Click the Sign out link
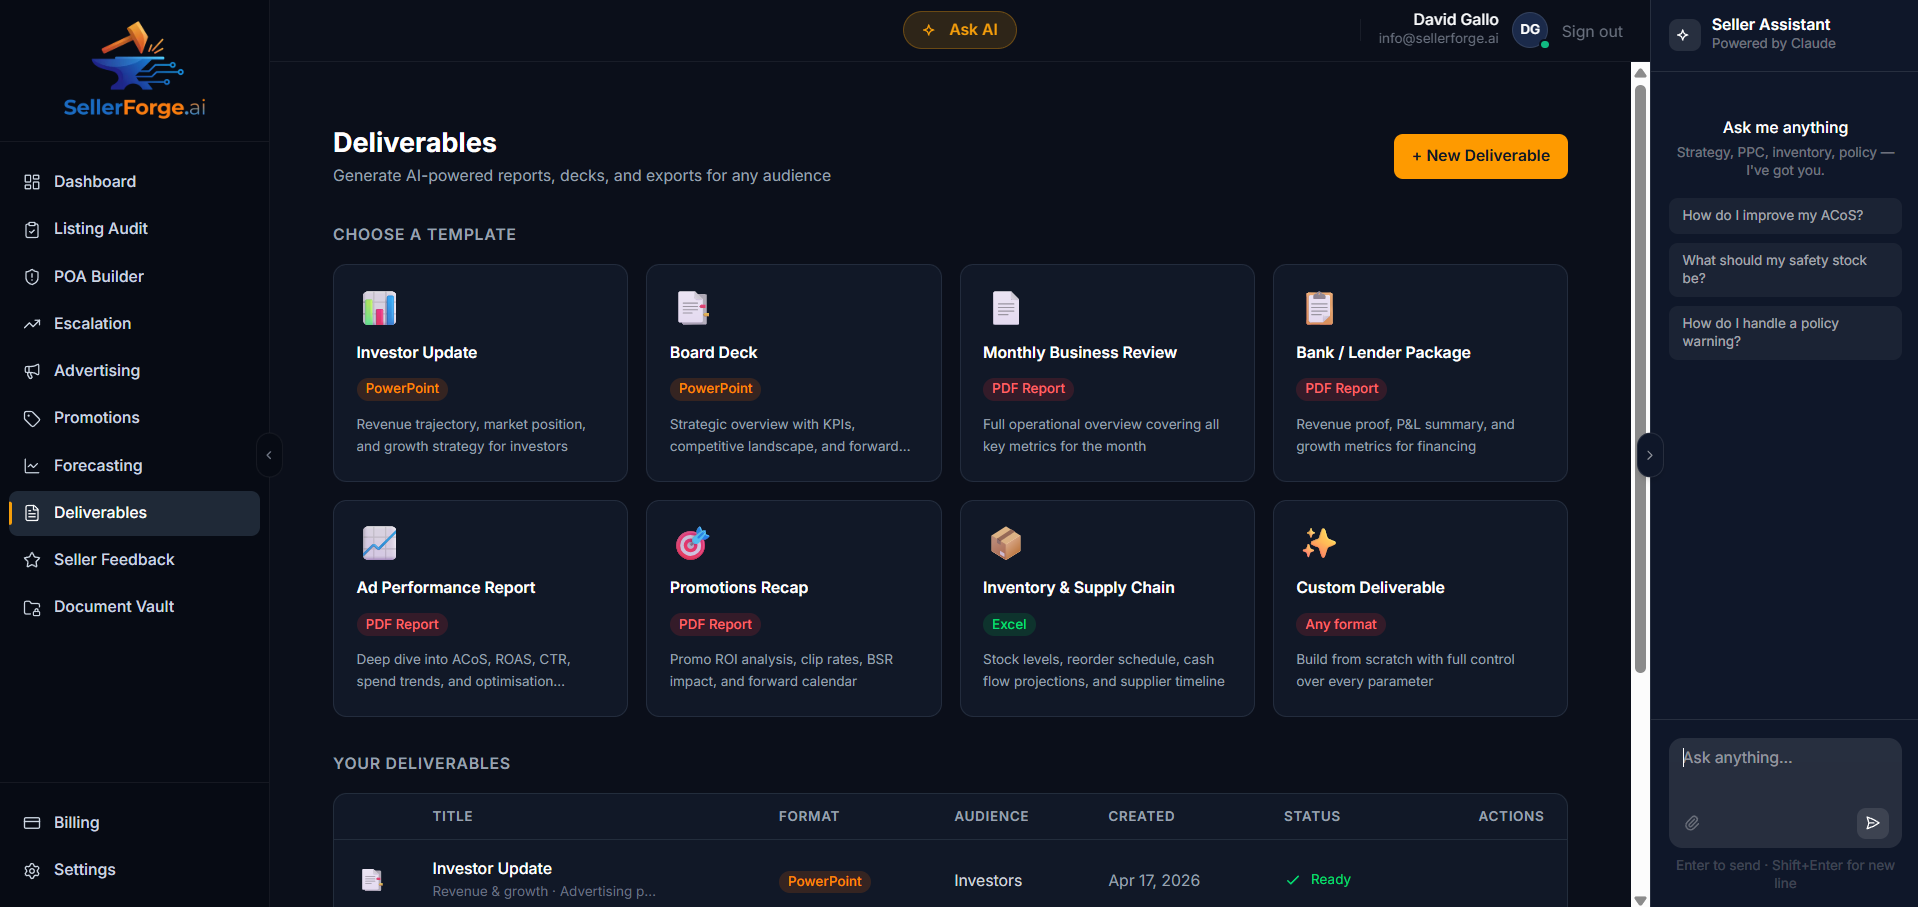The height and width of the screenshot is (907, 1918). 1591,31
